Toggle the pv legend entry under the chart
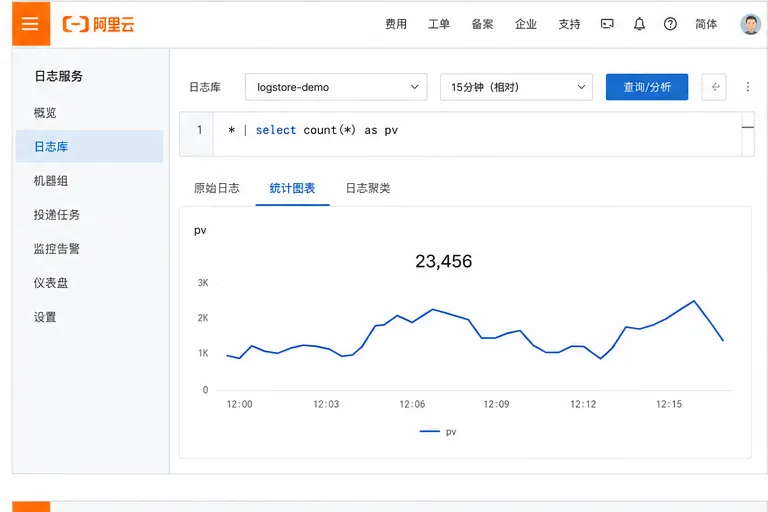 (x=438, y=432)
